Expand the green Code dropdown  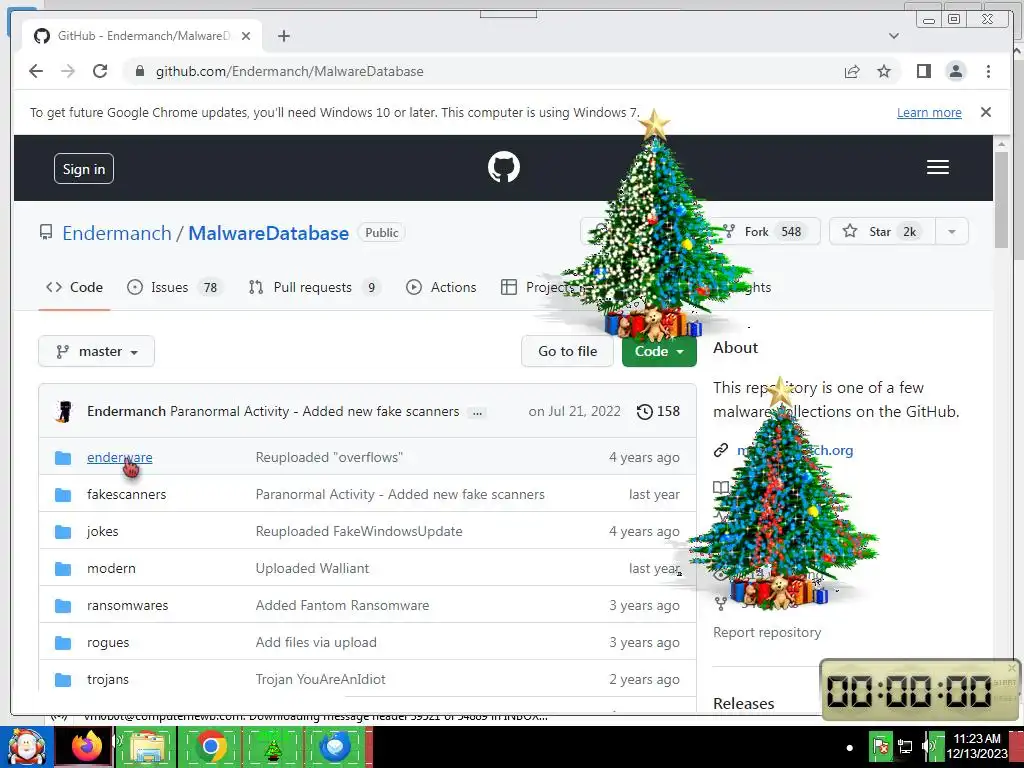659,351
